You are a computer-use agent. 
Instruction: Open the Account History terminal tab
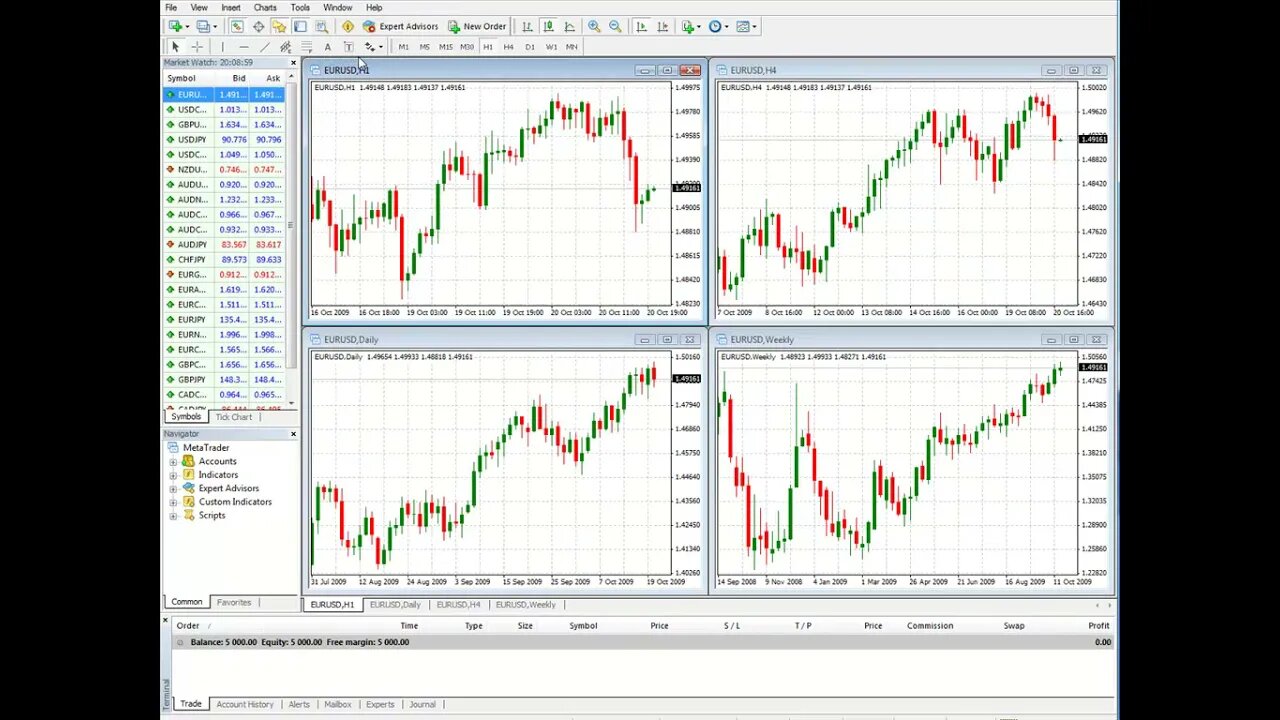point(245,704)
